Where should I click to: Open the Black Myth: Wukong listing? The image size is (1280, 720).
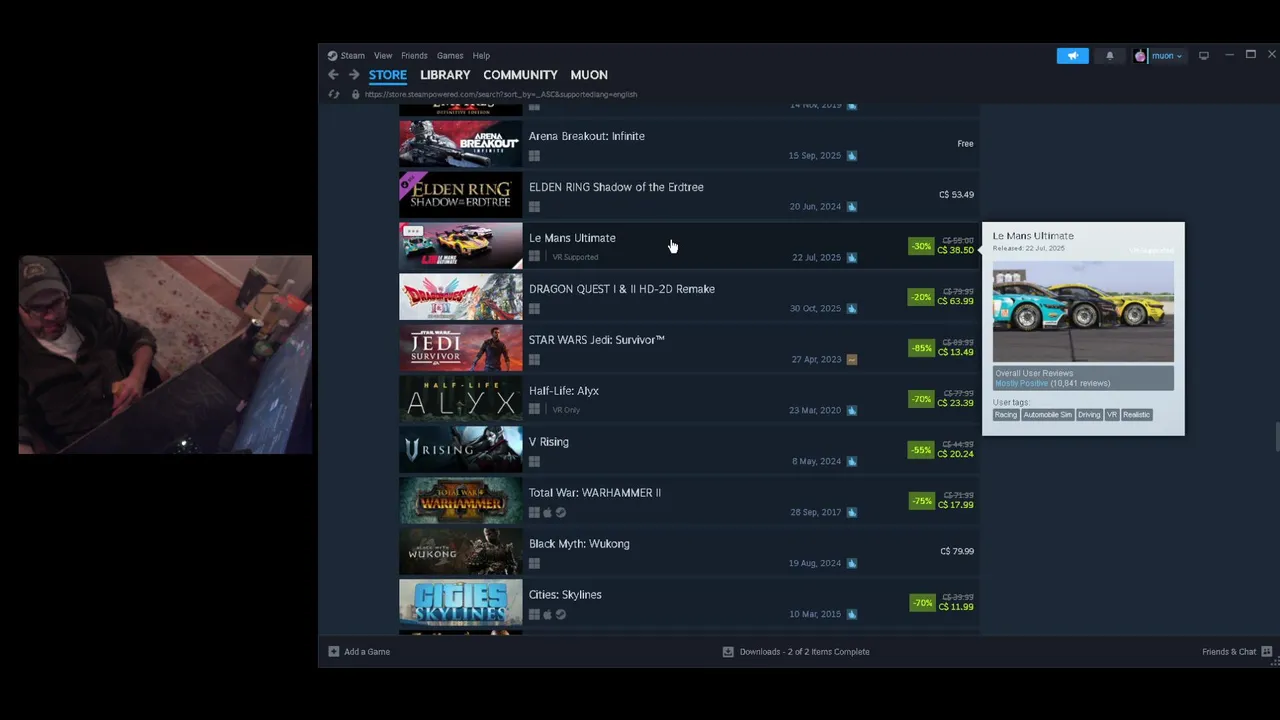(x=688, y=552)
